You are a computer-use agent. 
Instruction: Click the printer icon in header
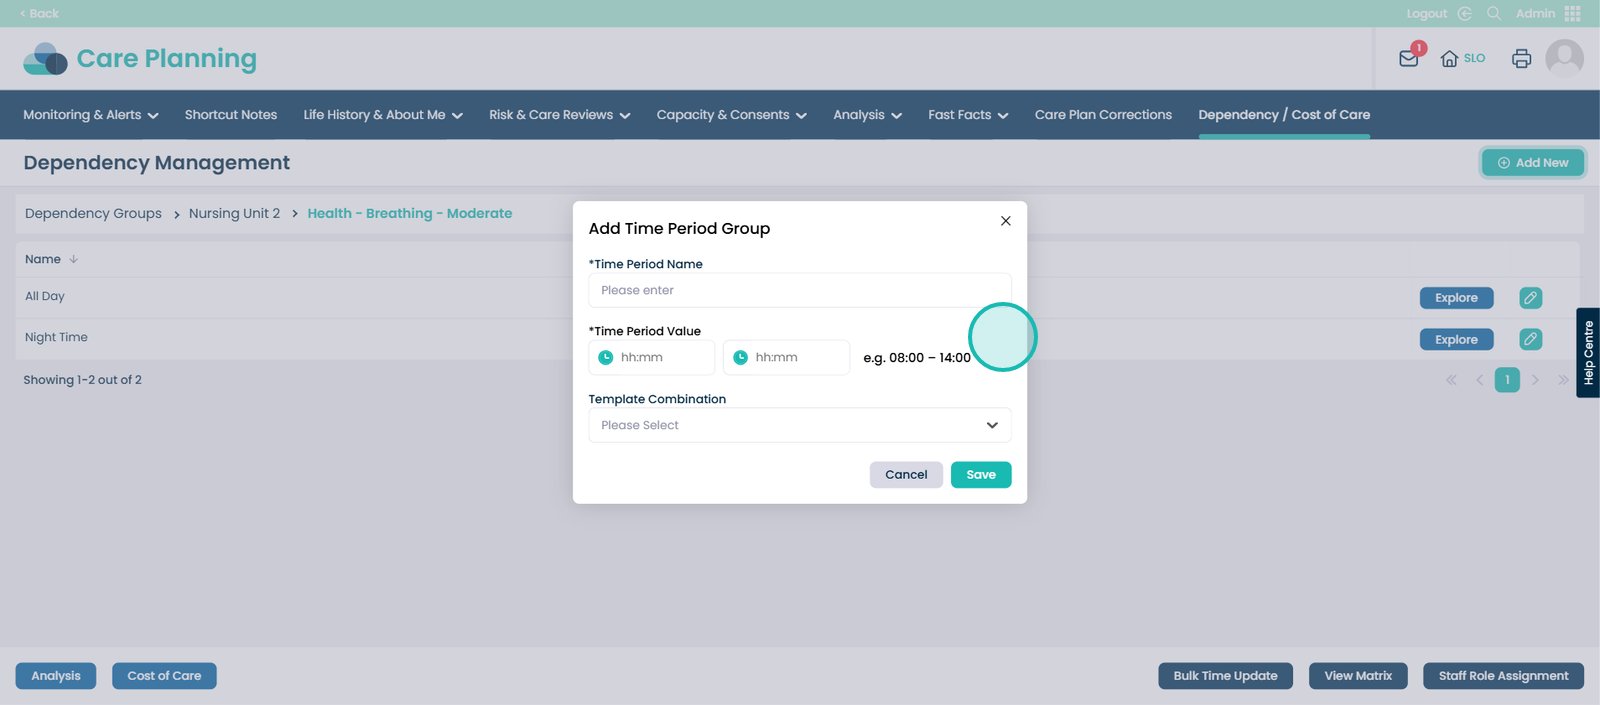tap(1521, 59)
